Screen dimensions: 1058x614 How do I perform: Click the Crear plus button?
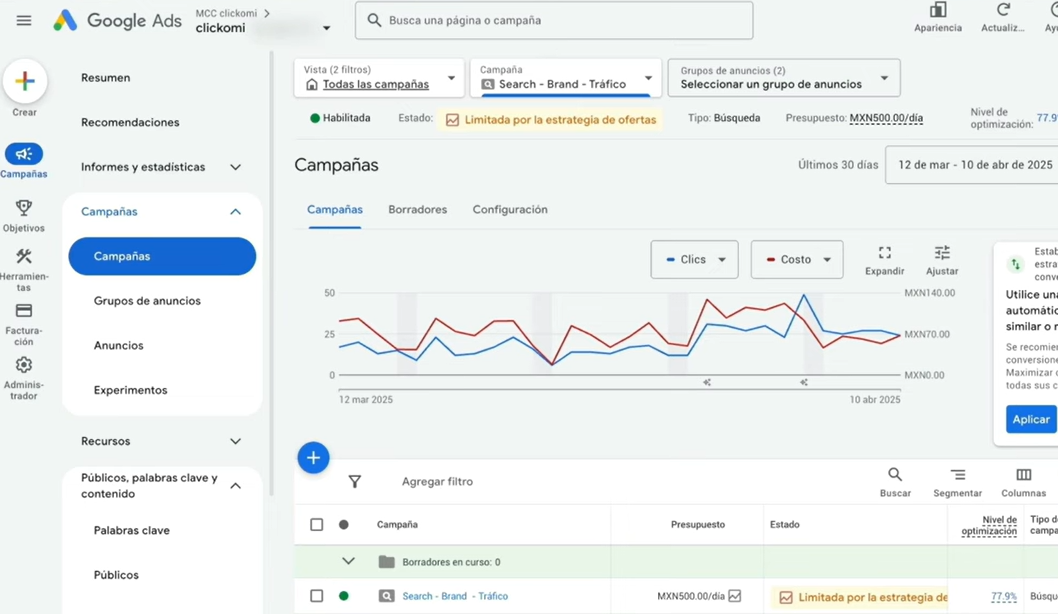[25, 81]
